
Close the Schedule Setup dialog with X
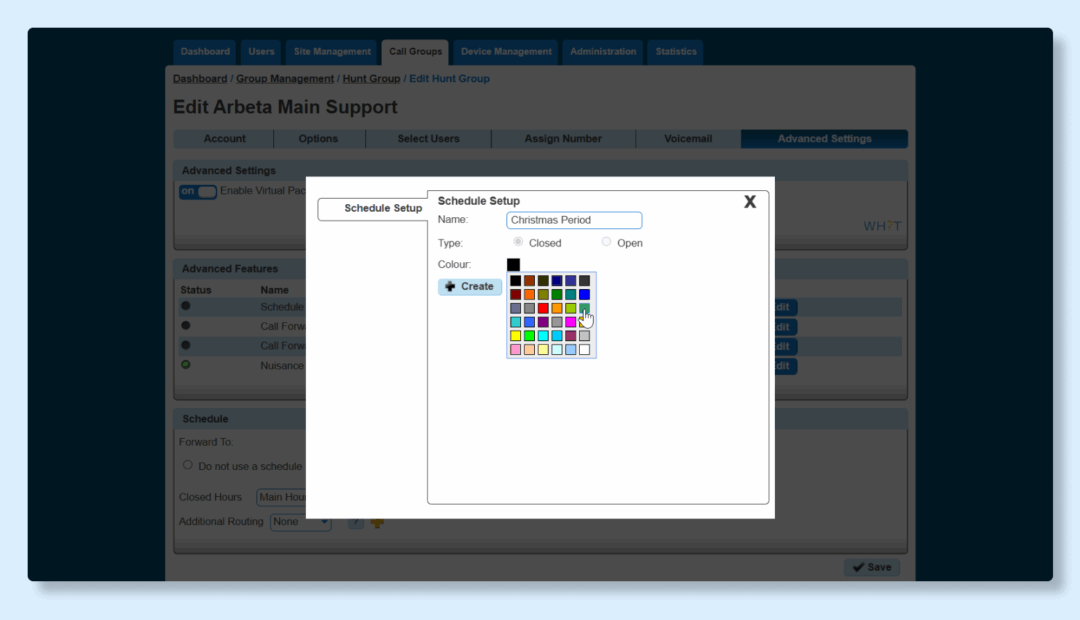[x=749, y=201]
